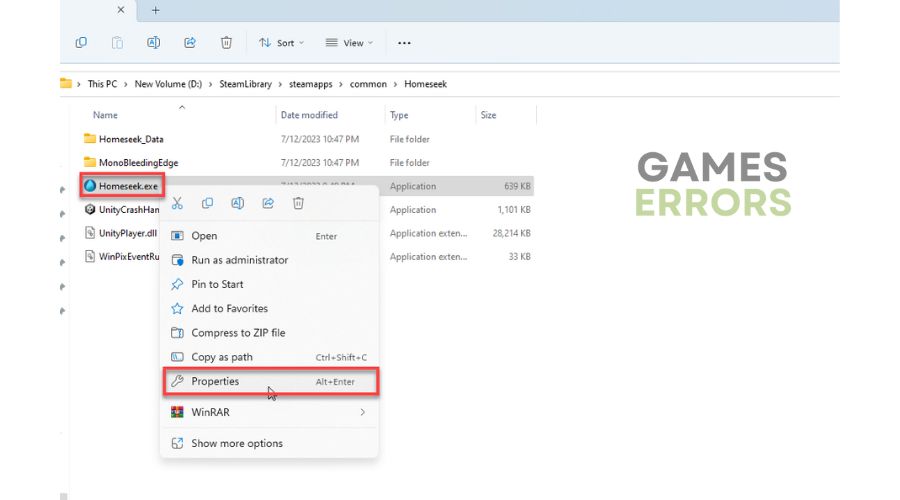Viewport: 900px width, 500px height.
Task: Expand chevron between steamapps and common
Action: point(341,84)
